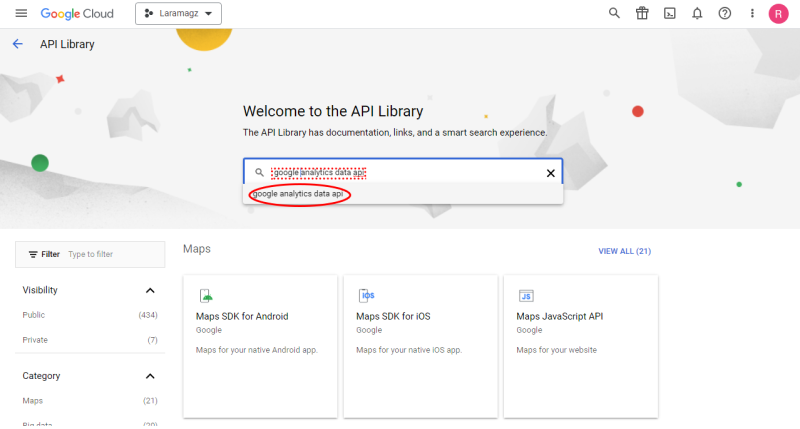This screenshot has height=429, width=800.
Task: Click Welcome to the API Library heading
Action: [x=333, y=111]
